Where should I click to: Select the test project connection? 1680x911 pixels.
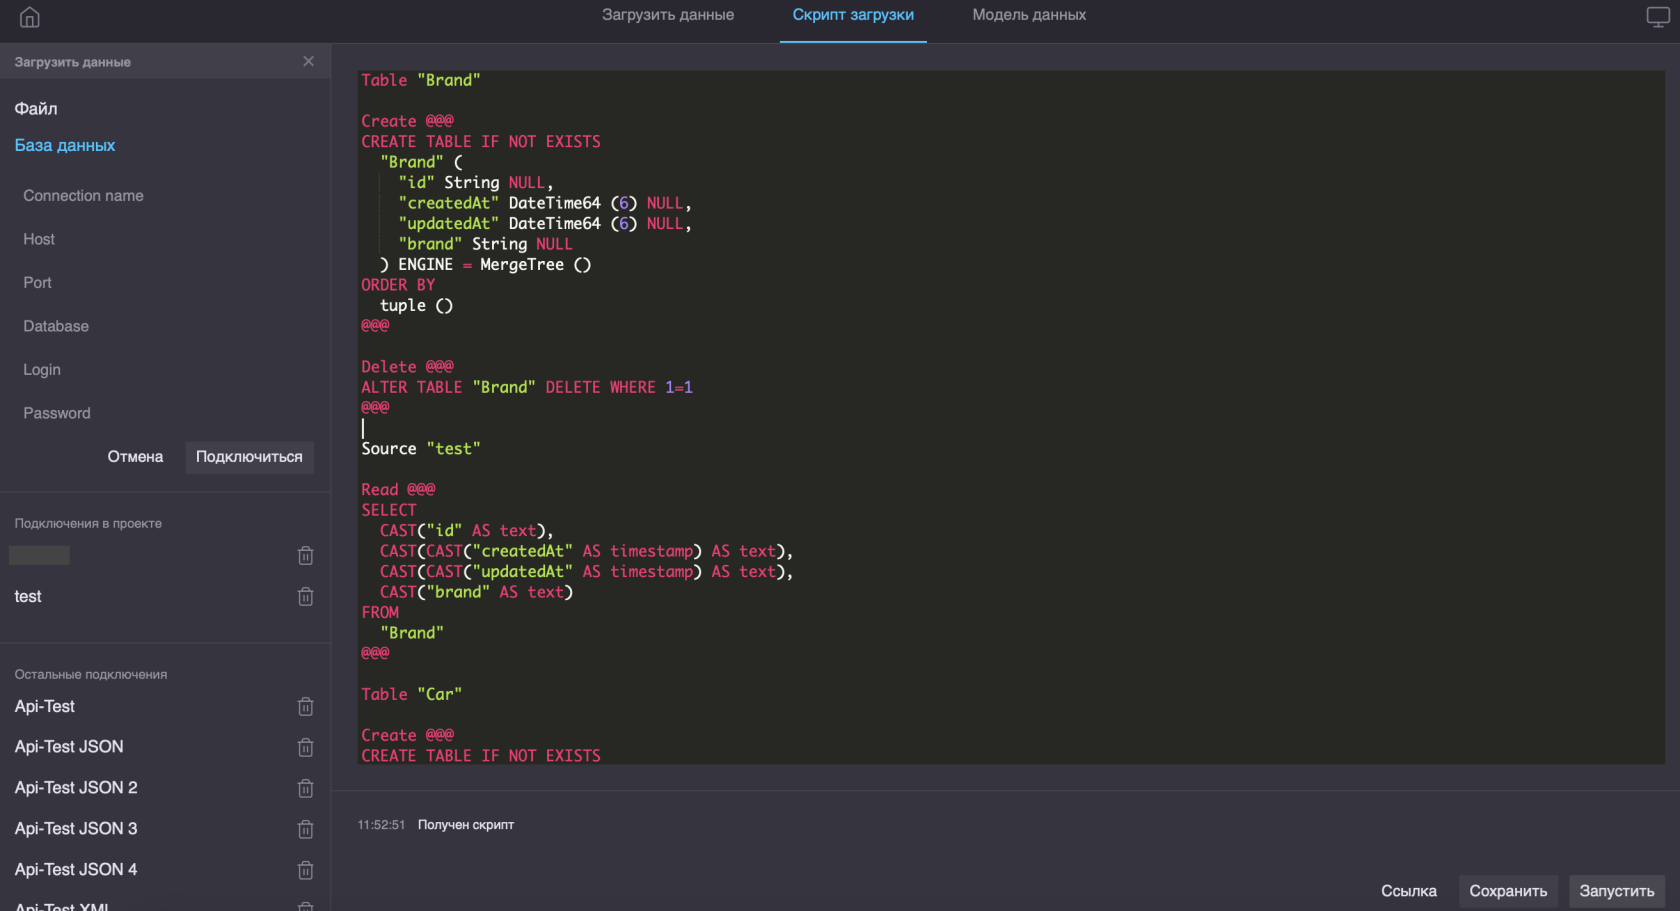point(28,596)
